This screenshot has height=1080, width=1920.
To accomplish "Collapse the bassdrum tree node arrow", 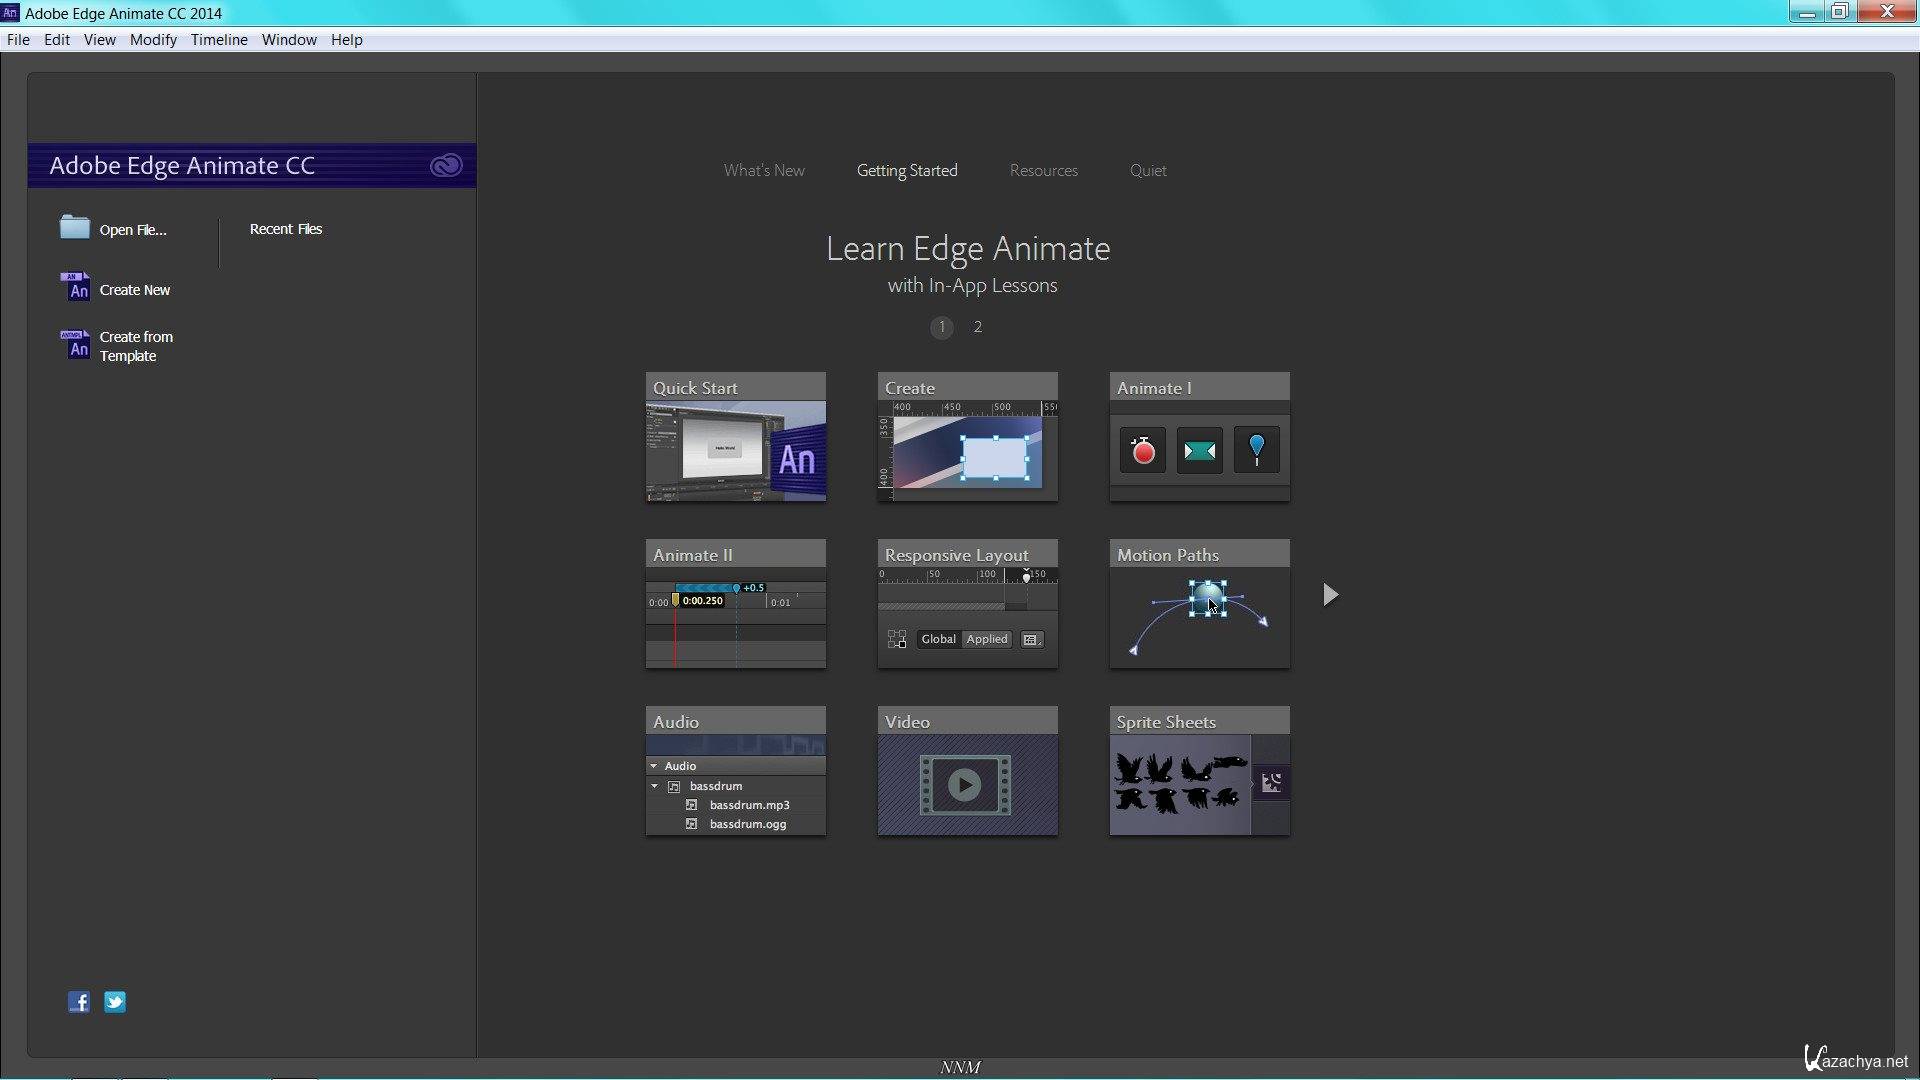I will [655, 786].
